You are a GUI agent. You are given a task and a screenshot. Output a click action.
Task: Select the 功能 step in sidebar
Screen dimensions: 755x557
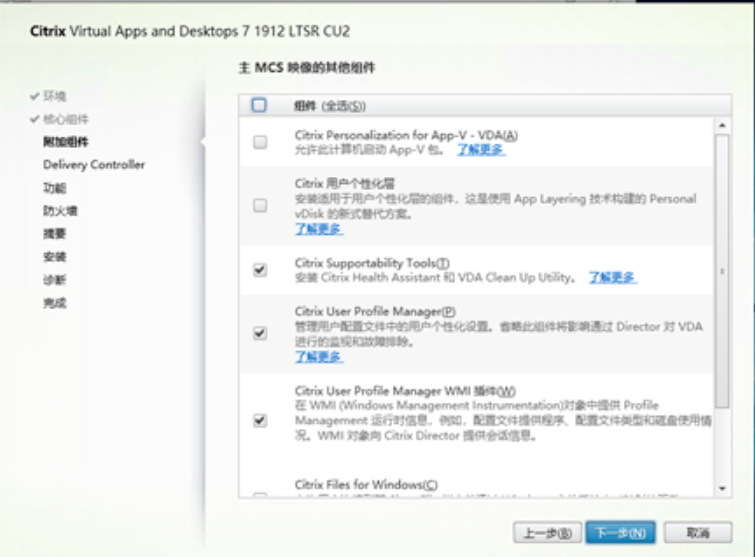pyautogui.click(x=54, y=188)
